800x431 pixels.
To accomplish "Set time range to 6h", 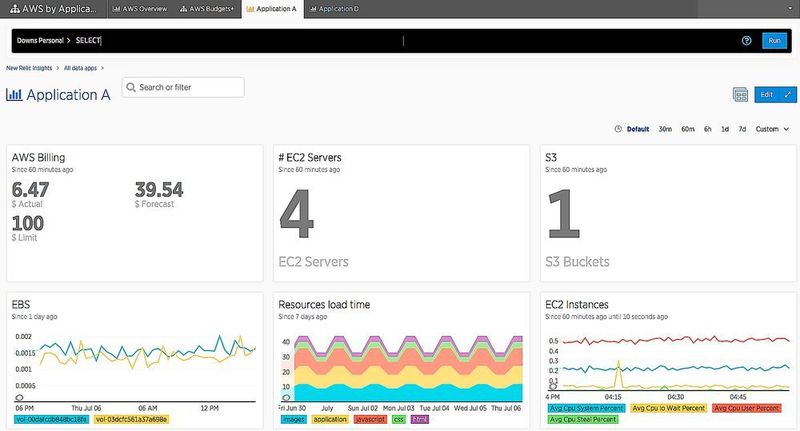I will tap(708, 129).
